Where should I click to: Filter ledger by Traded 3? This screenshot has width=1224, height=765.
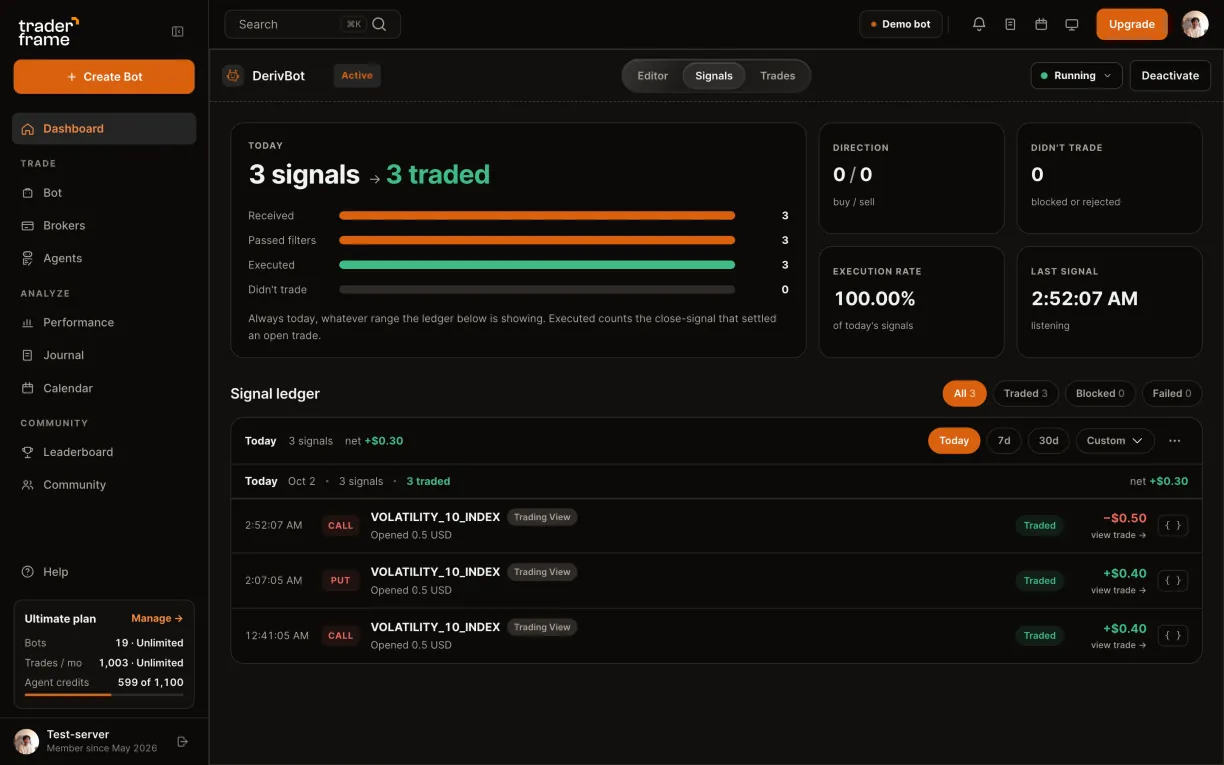1026,394
